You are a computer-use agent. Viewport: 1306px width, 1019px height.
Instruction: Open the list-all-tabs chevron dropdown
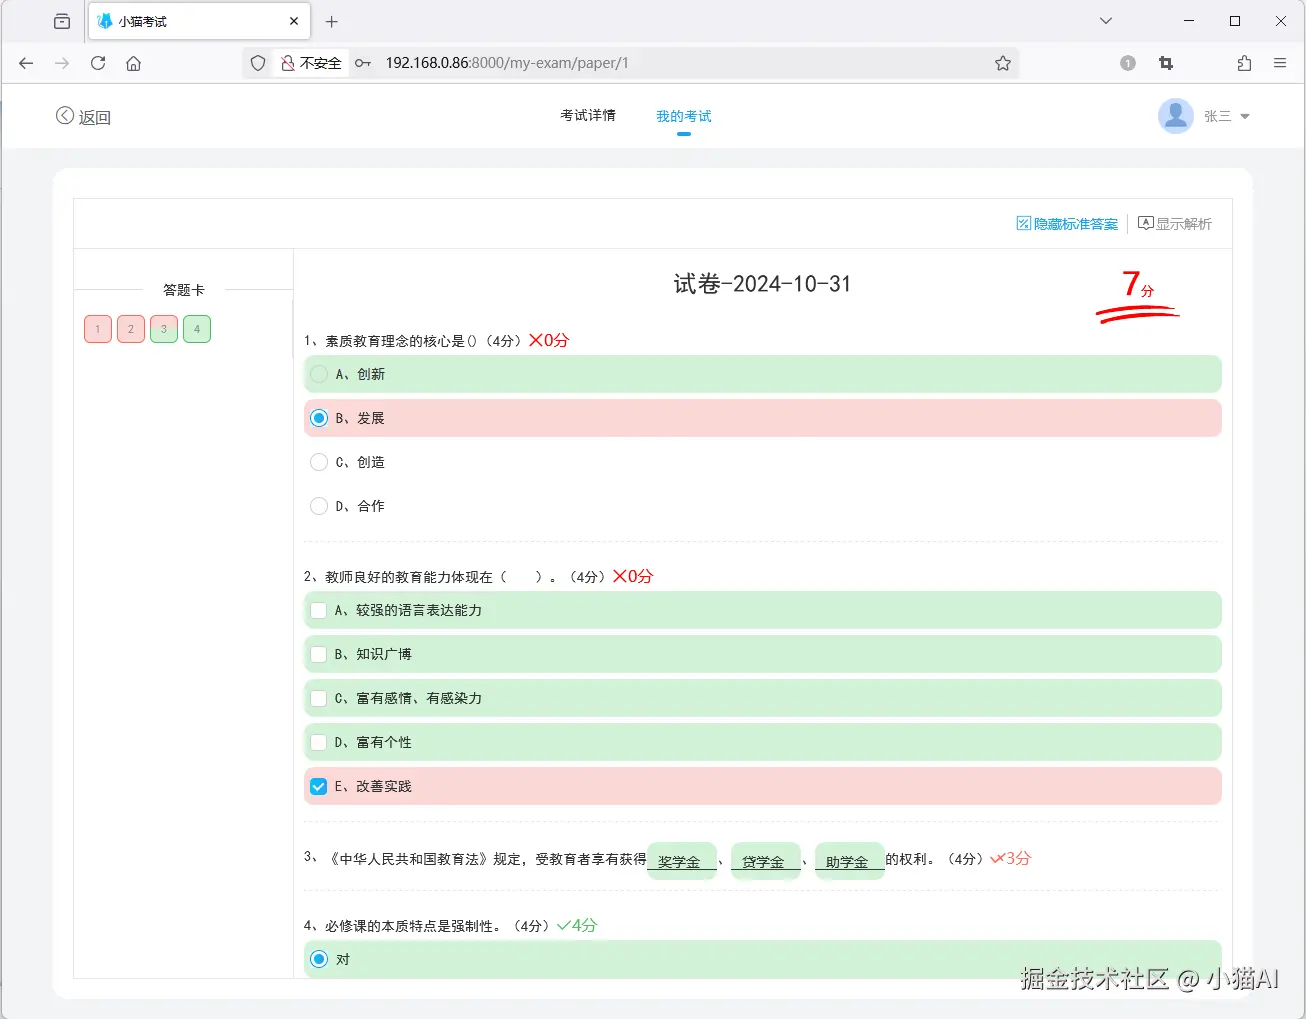coord(1105,20)
